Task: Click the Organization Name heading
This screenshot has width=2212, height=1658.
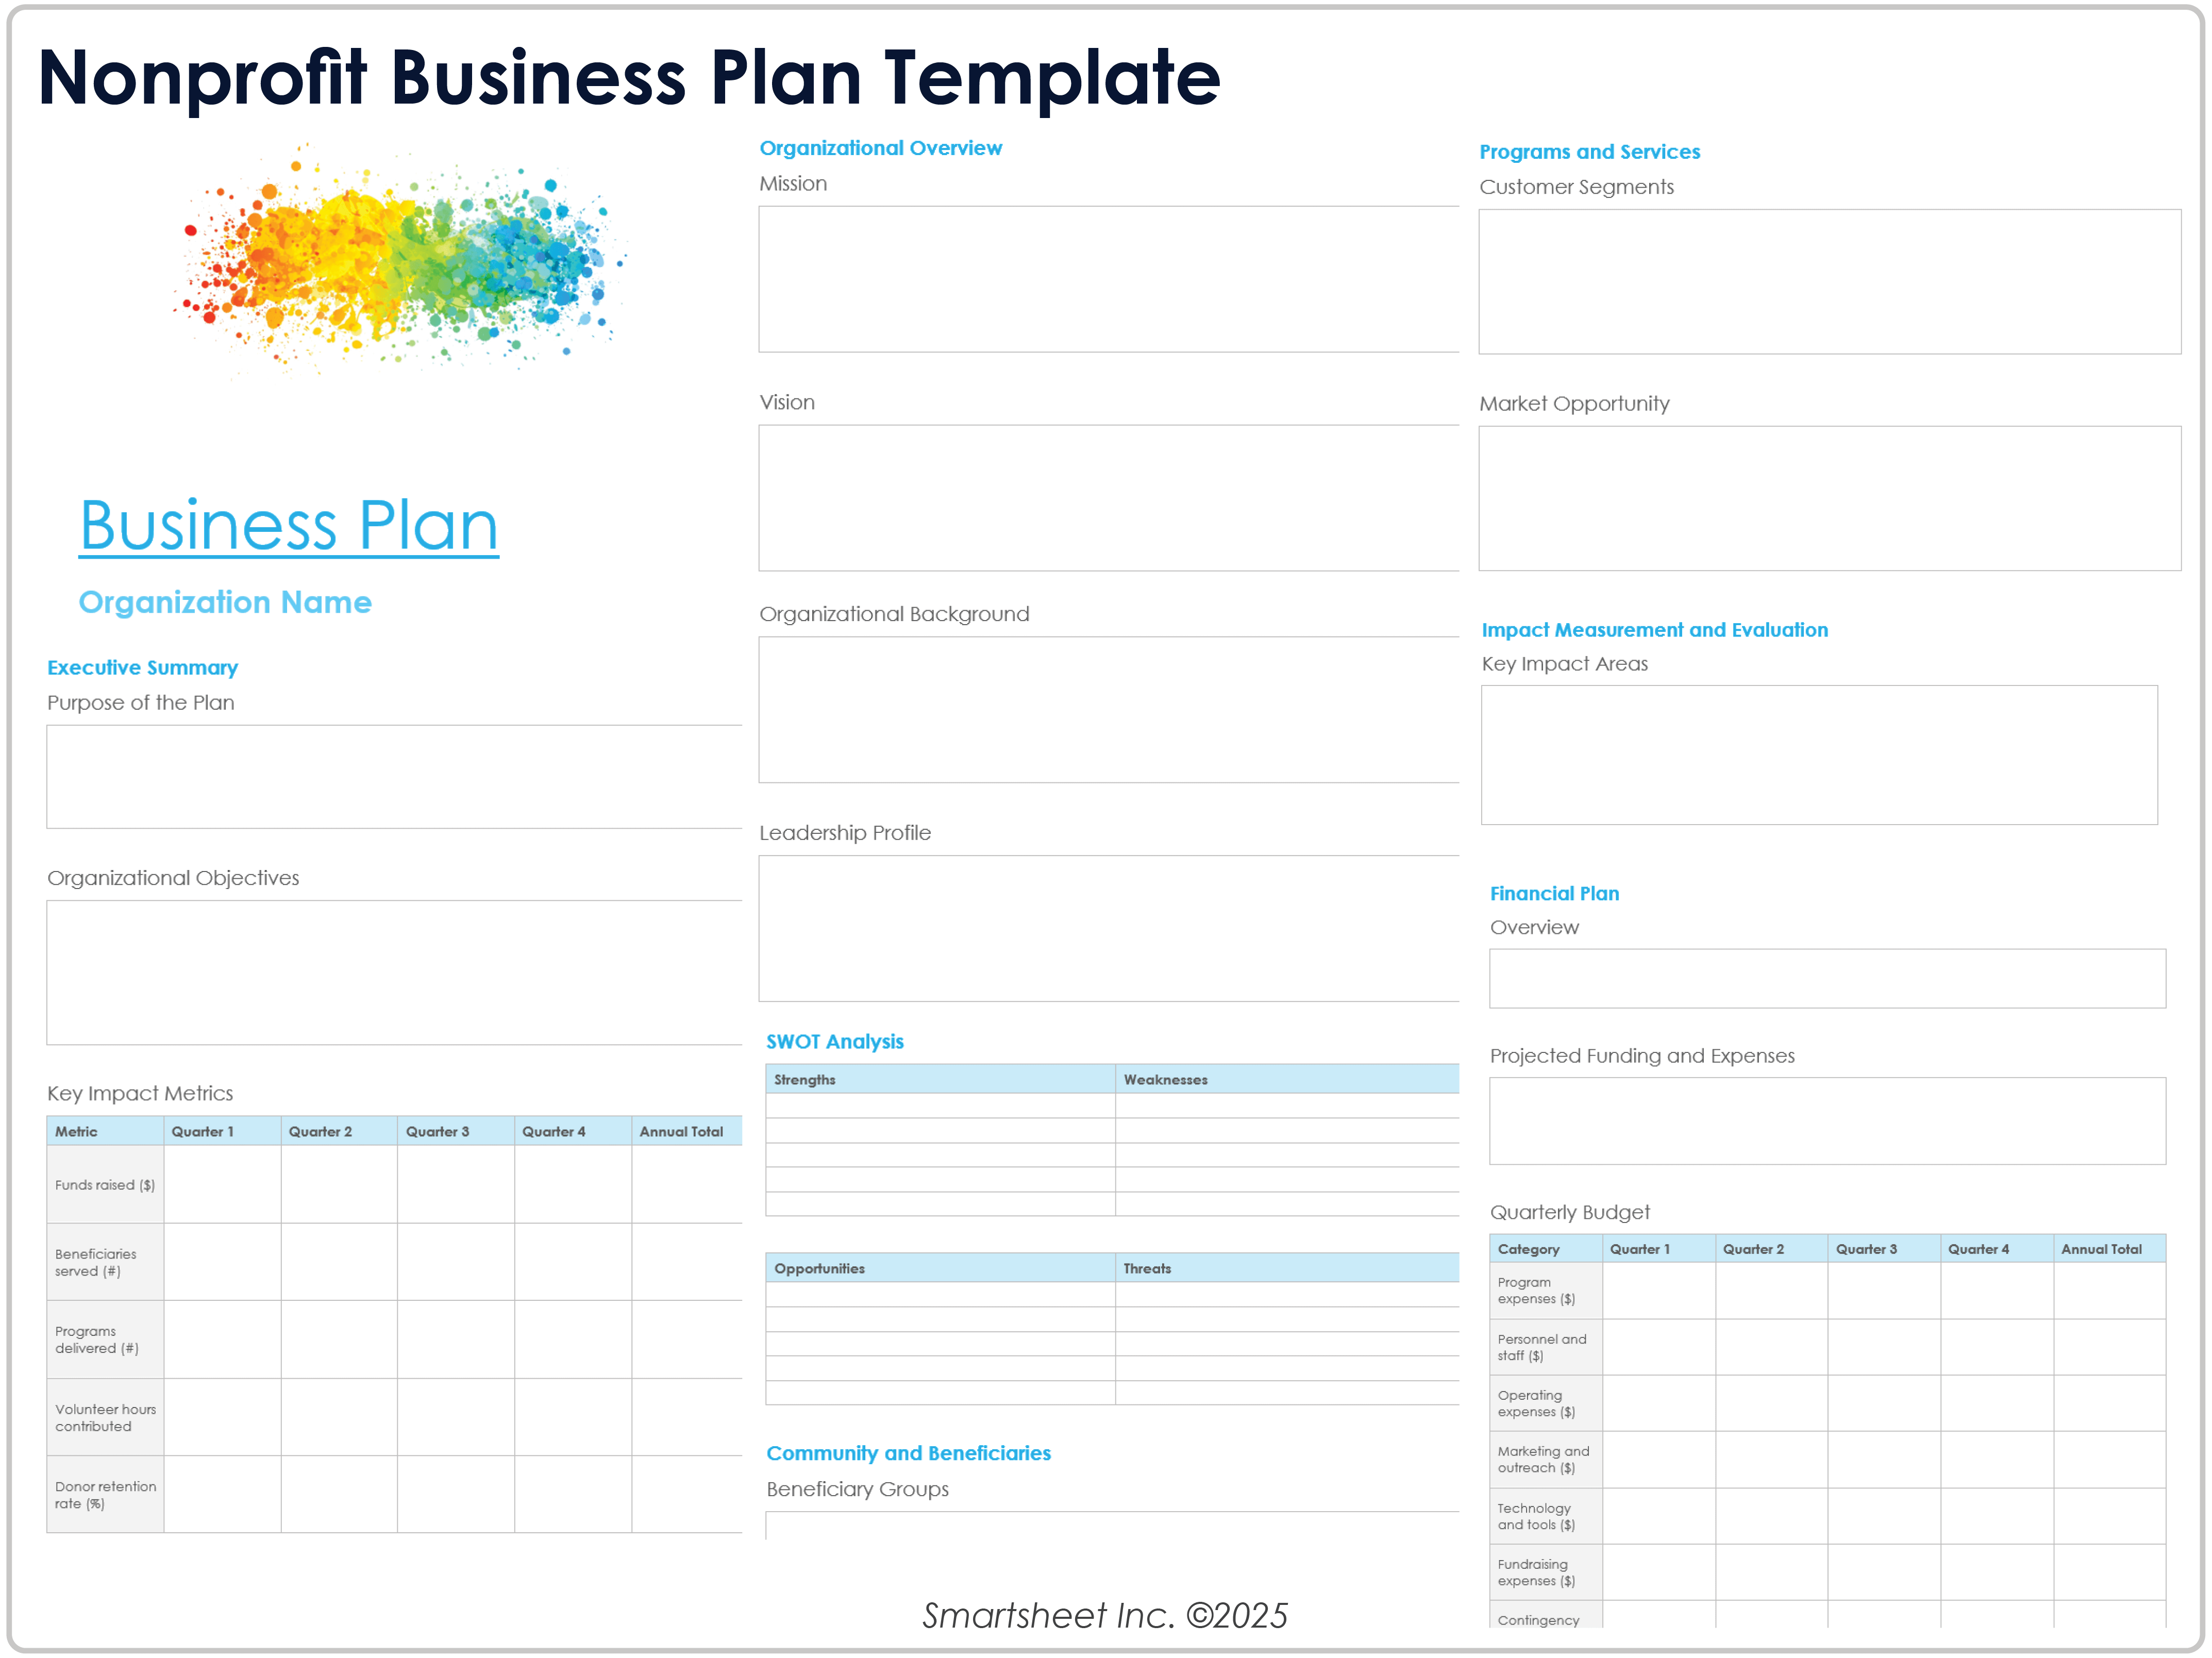Action: click(225, 602)
